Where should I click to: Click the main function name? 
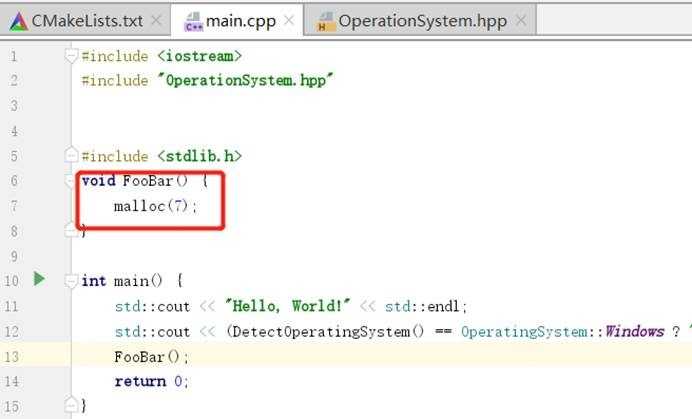tap(131, 281)
